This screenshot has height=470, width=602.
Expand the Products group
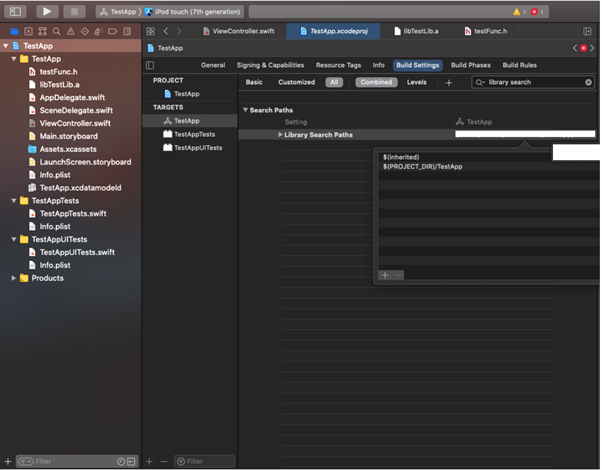(14, 278)
